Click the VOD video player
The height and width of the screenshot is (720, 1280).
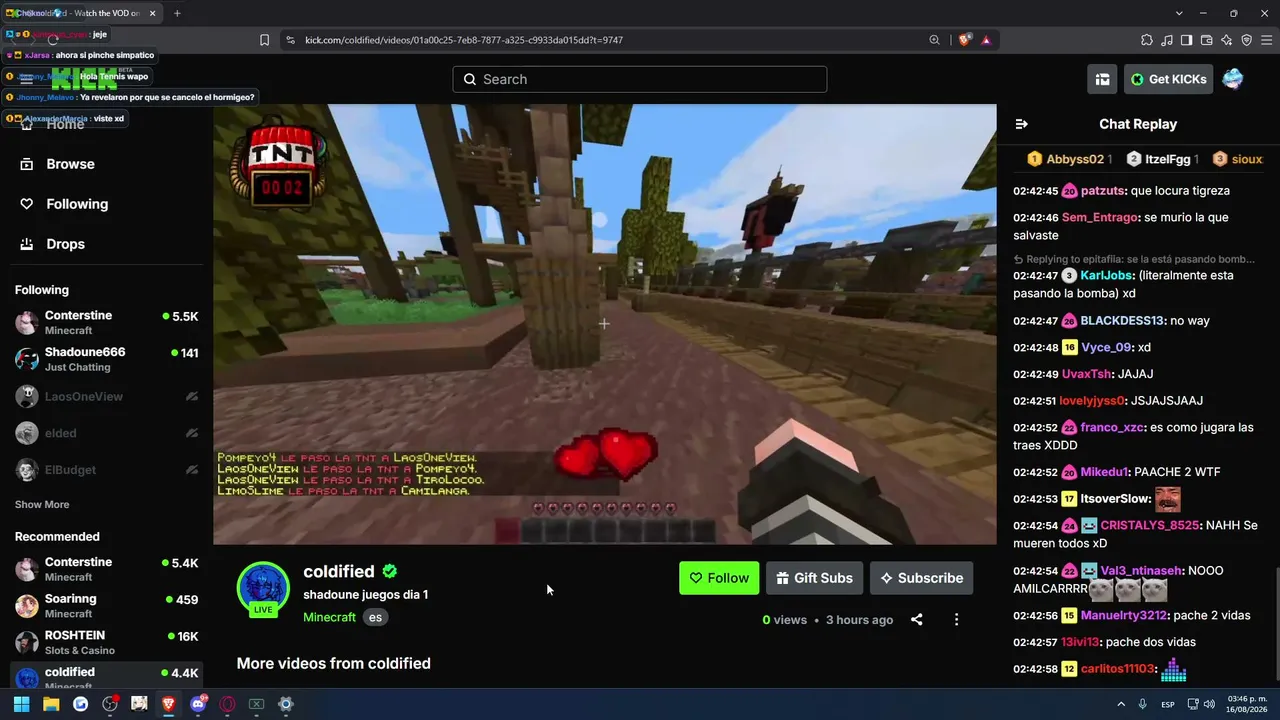coord(605,324)
